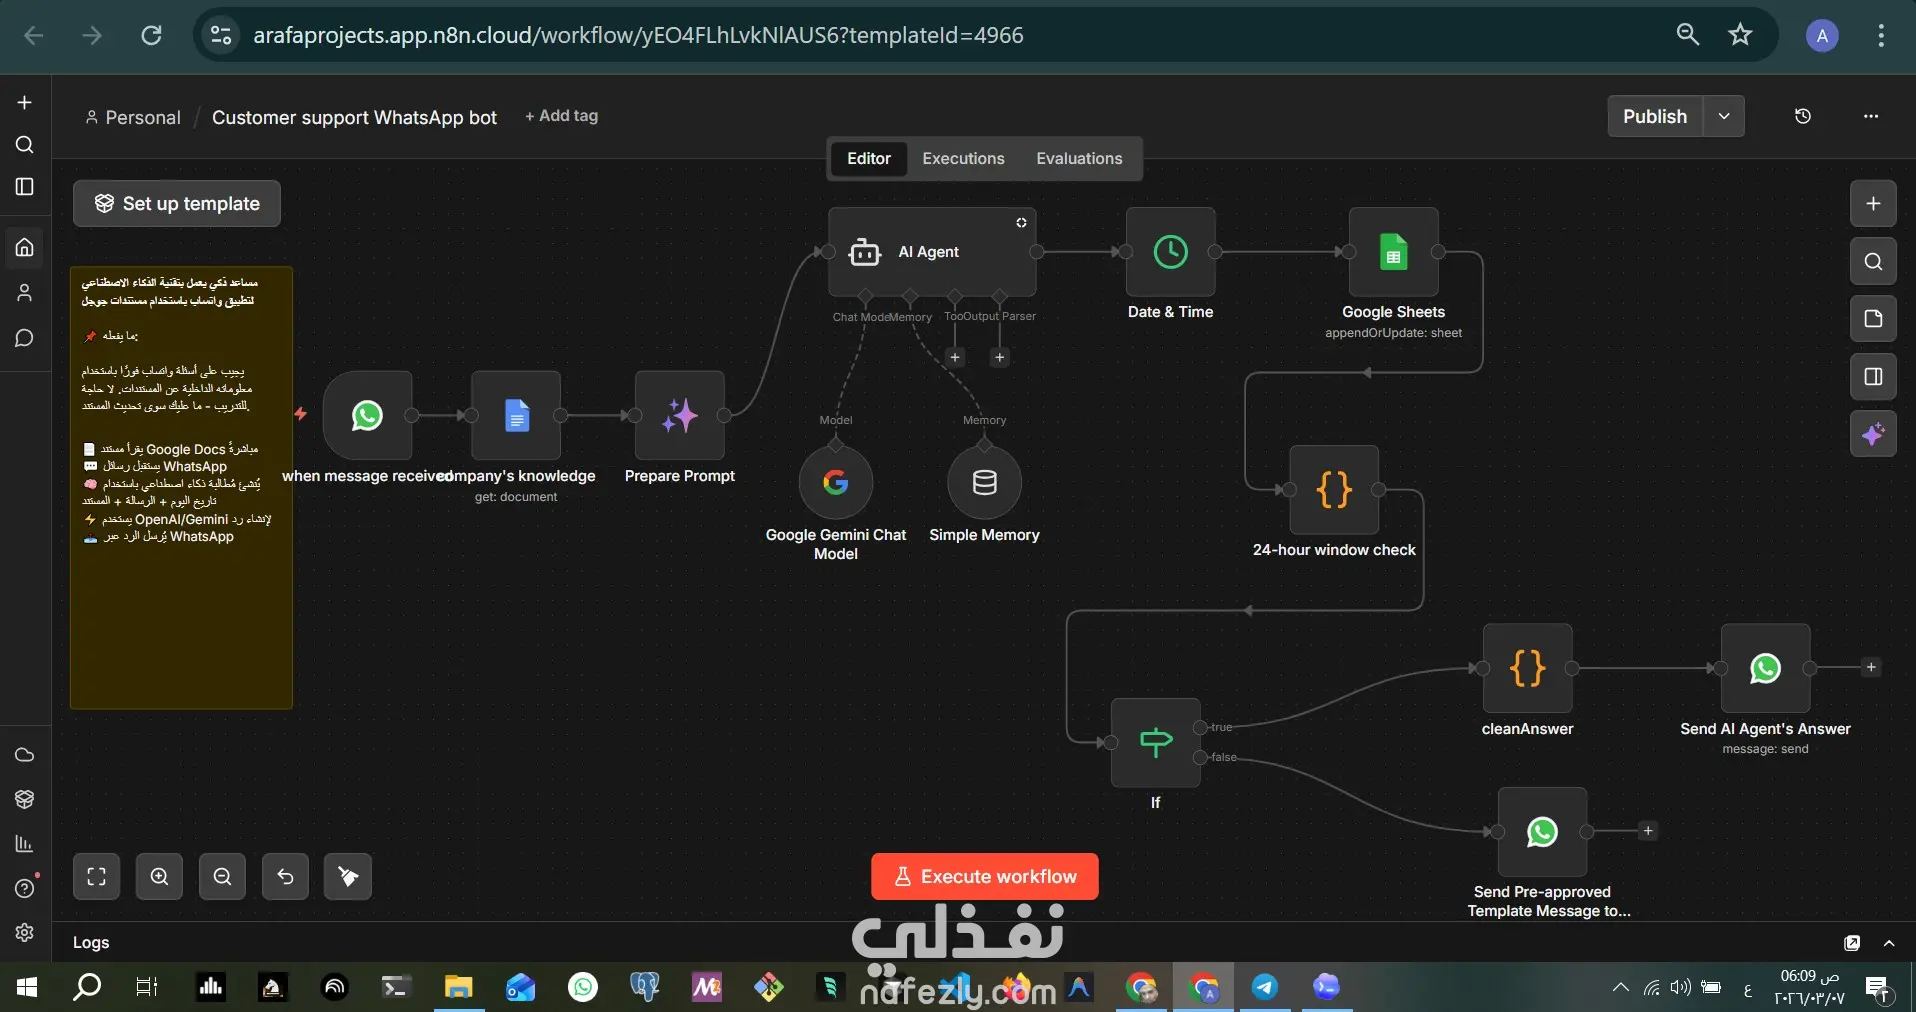Select the Google Gemini Chat Model node

click(x=836, y=483)
